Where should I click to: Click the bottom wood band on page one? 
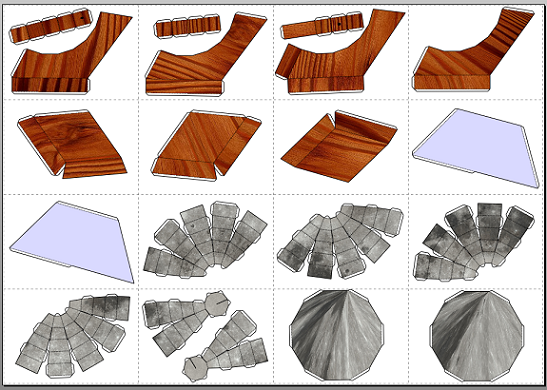[x=51, y=85]
